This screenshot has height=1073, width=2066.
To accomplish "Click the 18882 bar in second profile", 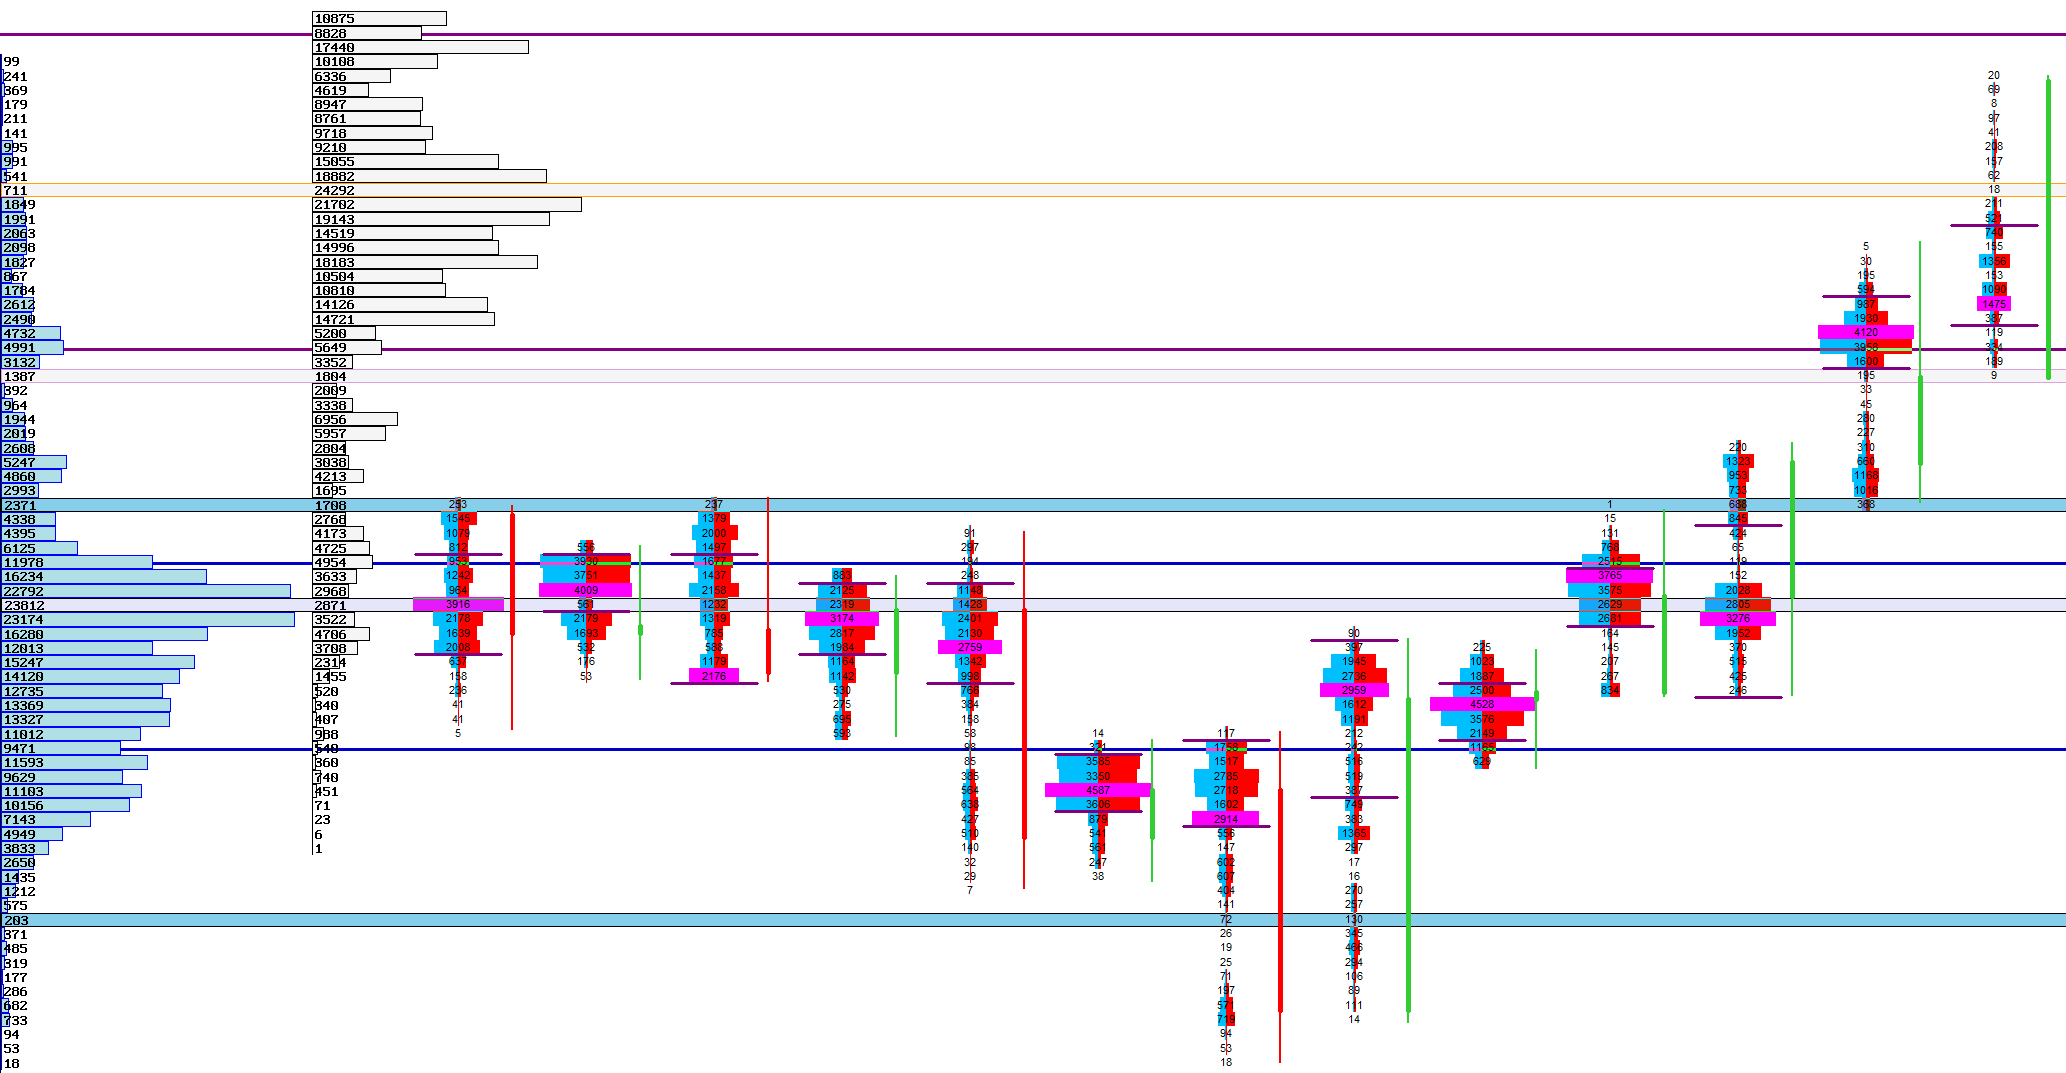I will (429, 176).
